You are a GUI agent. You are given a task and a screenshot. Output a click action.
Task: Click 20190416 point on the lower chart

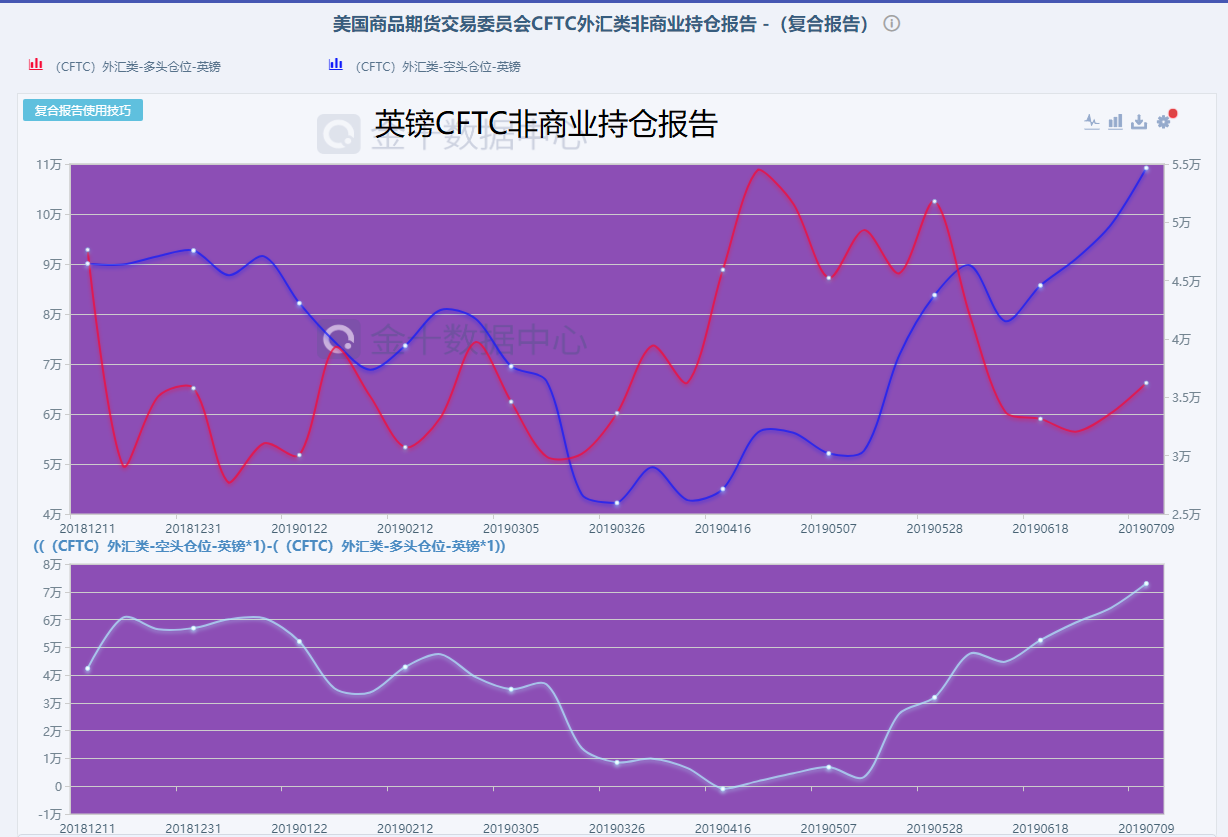(x=723, y=790)
